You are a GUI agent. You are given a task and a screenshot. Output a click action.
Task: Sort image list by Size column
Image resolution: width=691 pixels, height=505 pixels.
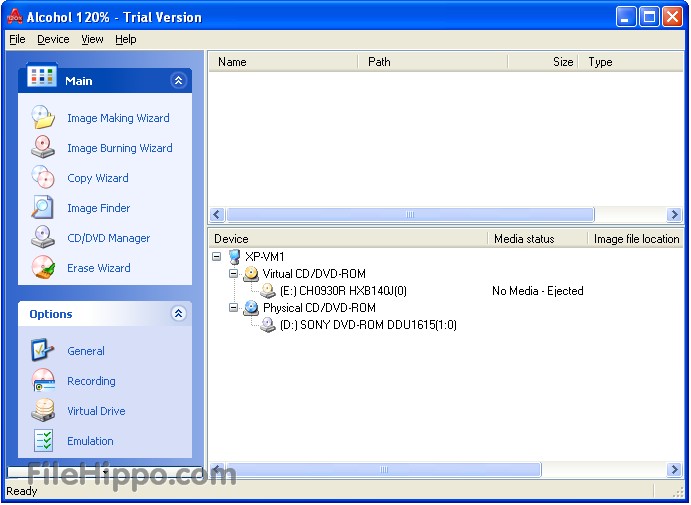(x=542, y=62)
